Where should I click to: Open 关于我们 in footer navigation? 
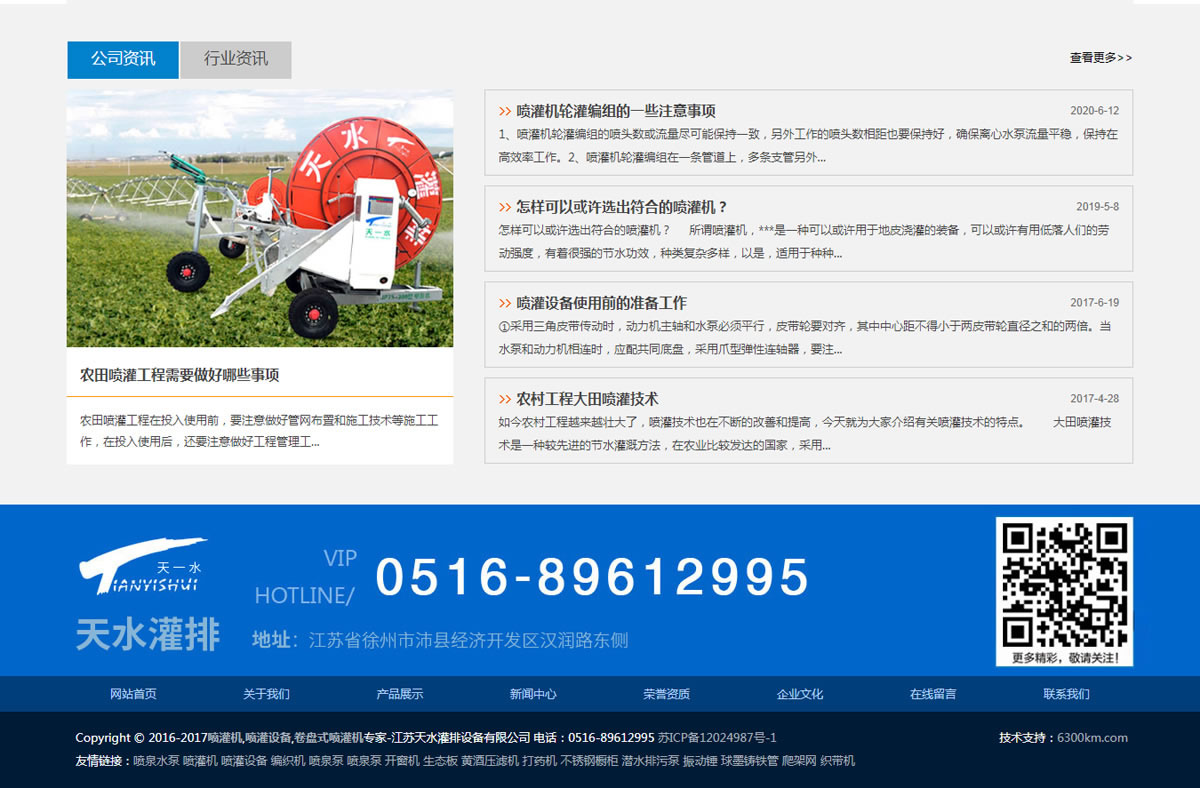[266, 694]
